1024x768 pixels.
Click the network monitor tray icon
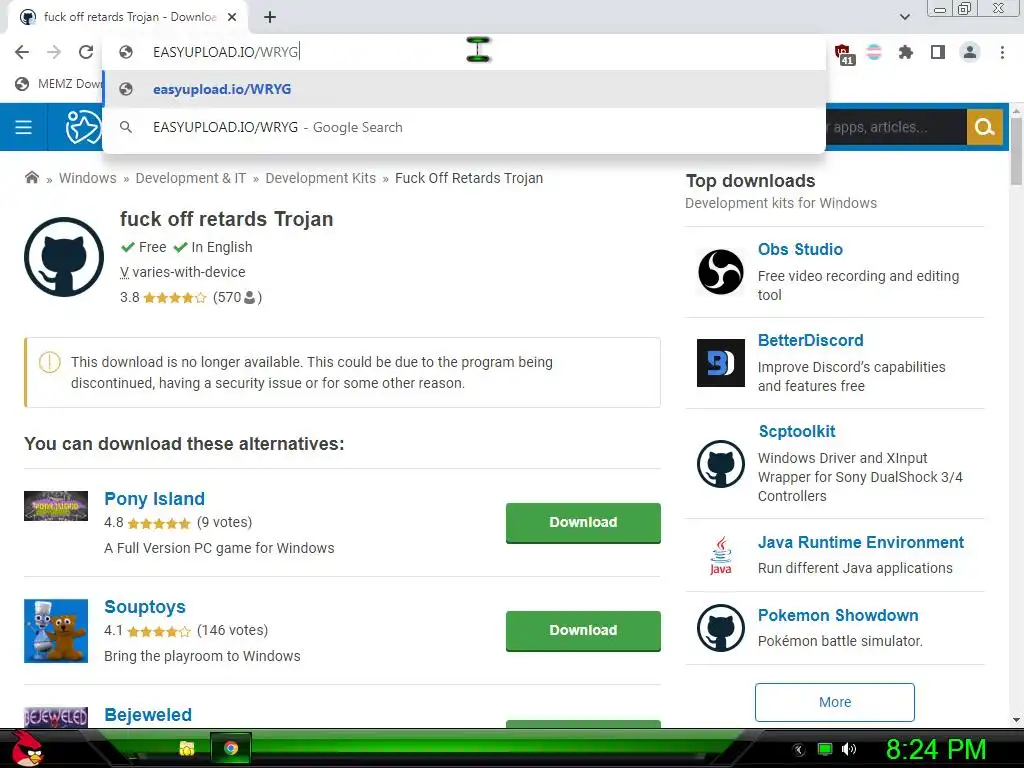825,749
